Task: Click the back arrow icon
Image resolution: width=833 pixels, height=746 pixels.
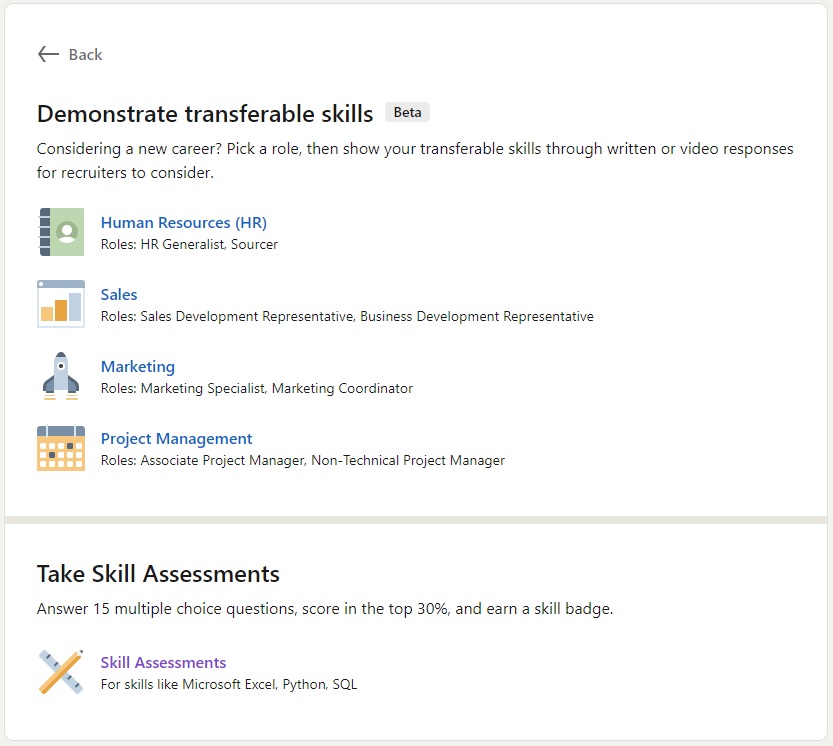Action: (48, 54)
